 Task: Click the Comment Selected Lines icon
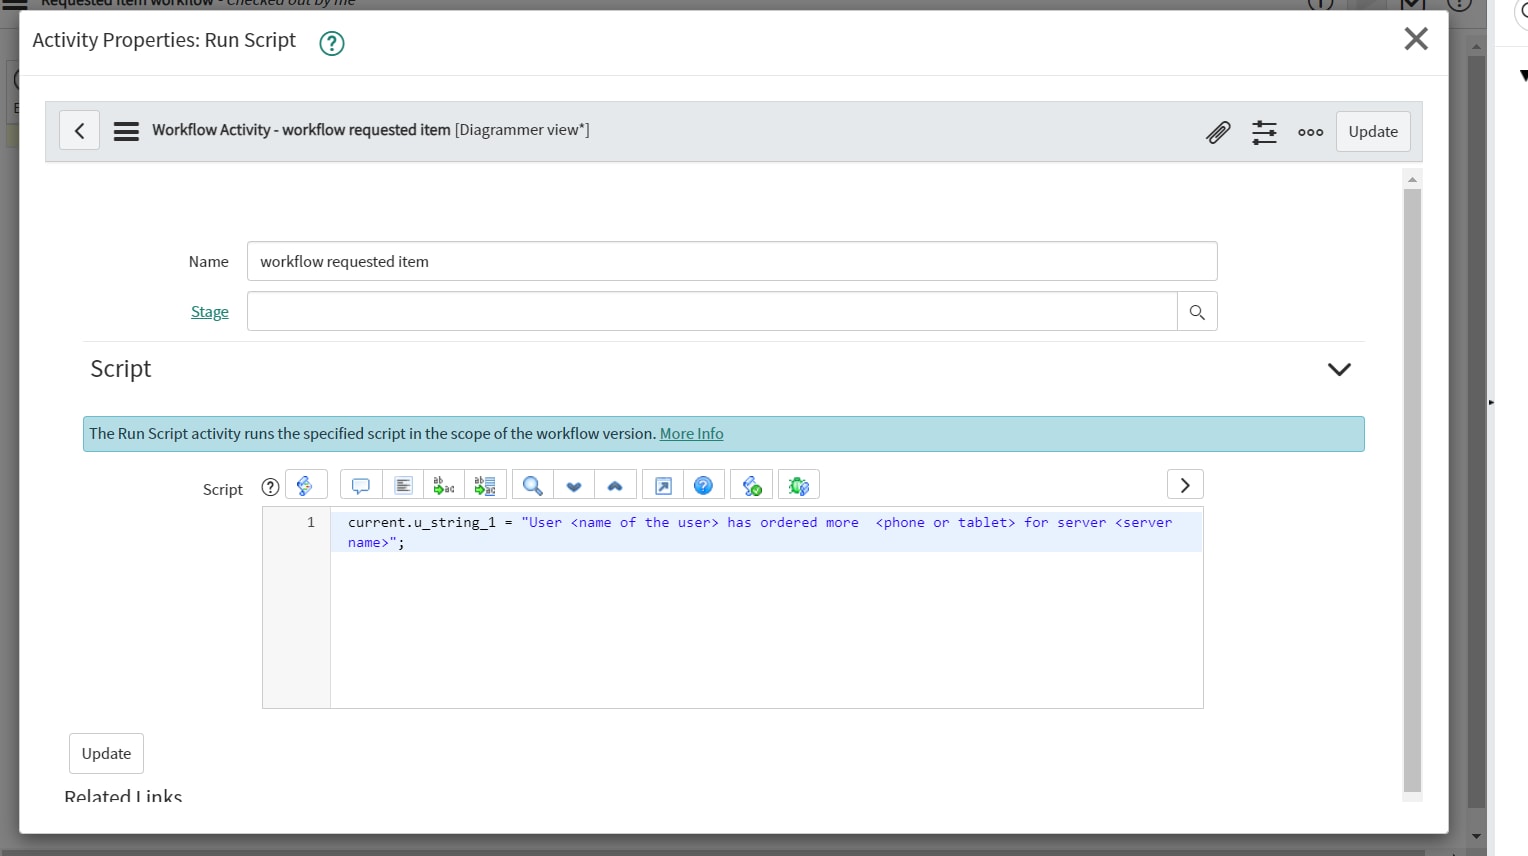(360, 484)
